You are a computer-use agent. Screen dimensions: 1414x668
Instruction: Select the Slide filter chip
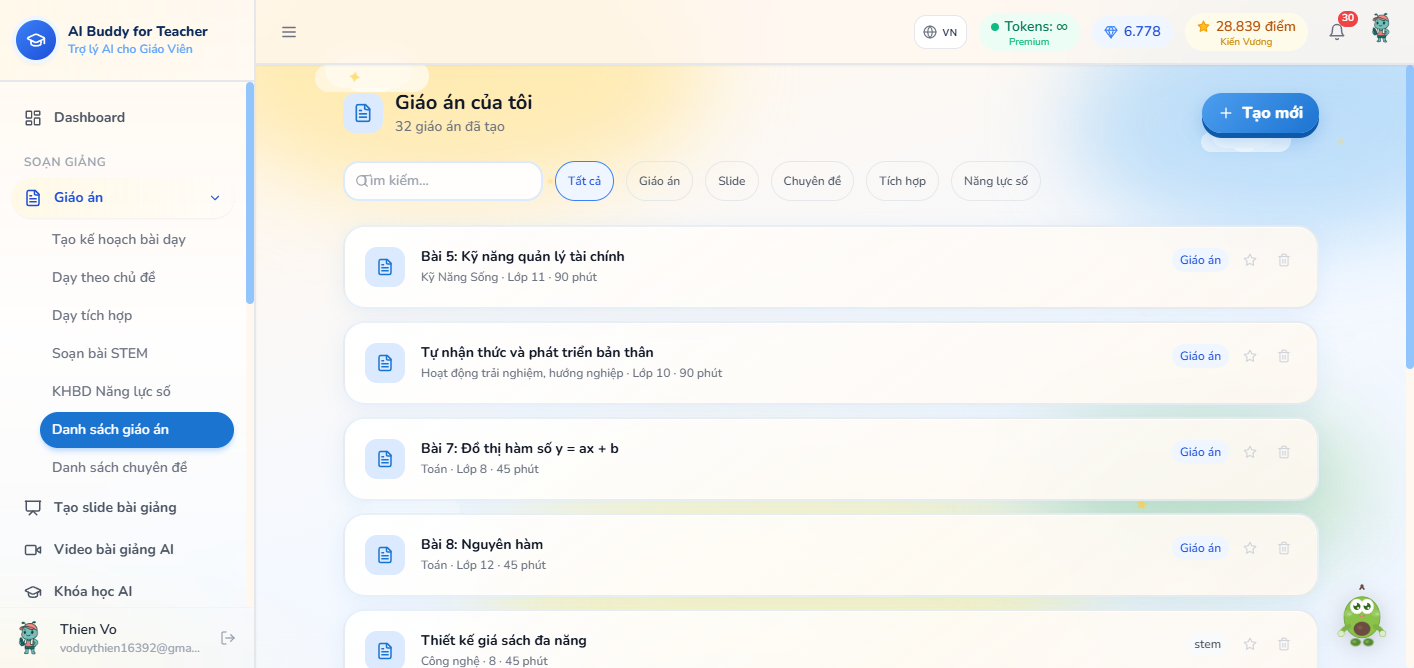[732, 181]
